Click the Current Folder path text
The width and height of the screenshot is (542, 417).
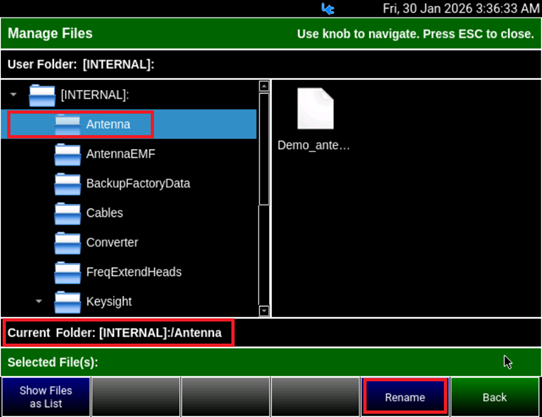click(x=114, y=333)
